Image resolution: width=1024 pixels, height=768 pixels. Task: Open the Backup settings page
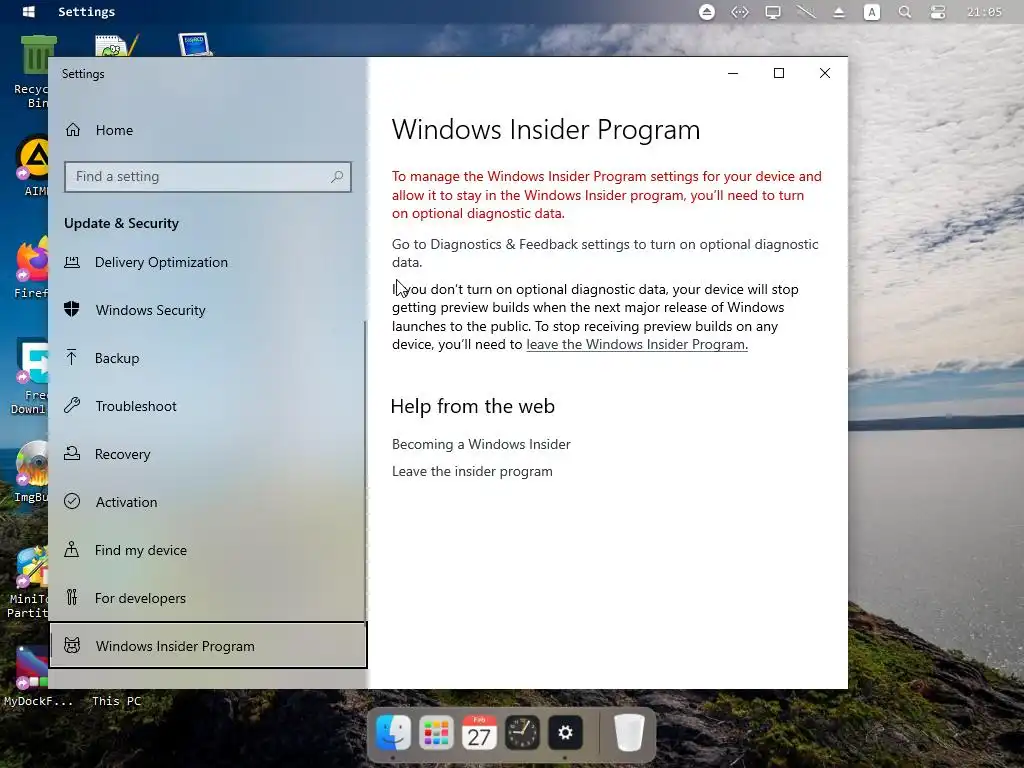click(207, 358)
